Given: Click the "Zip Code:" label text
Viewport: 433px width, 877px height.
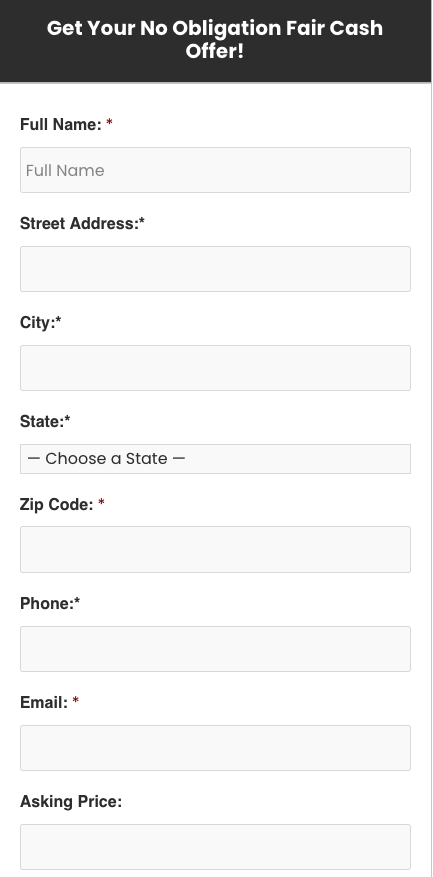Looking at the screenshot, I should tap(57, 504).
